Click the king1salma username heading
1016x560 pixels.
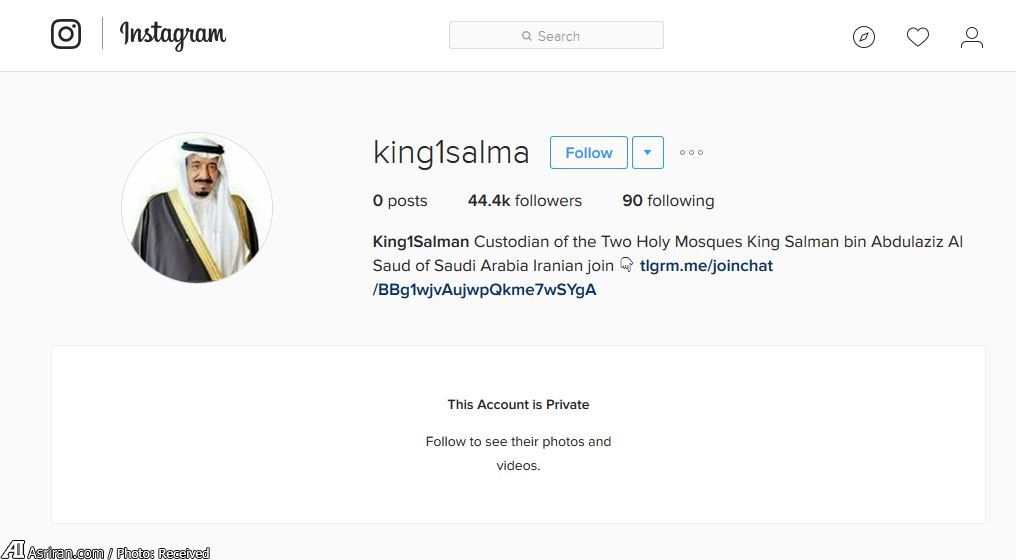pyautogui.click(x=451, y=153)
